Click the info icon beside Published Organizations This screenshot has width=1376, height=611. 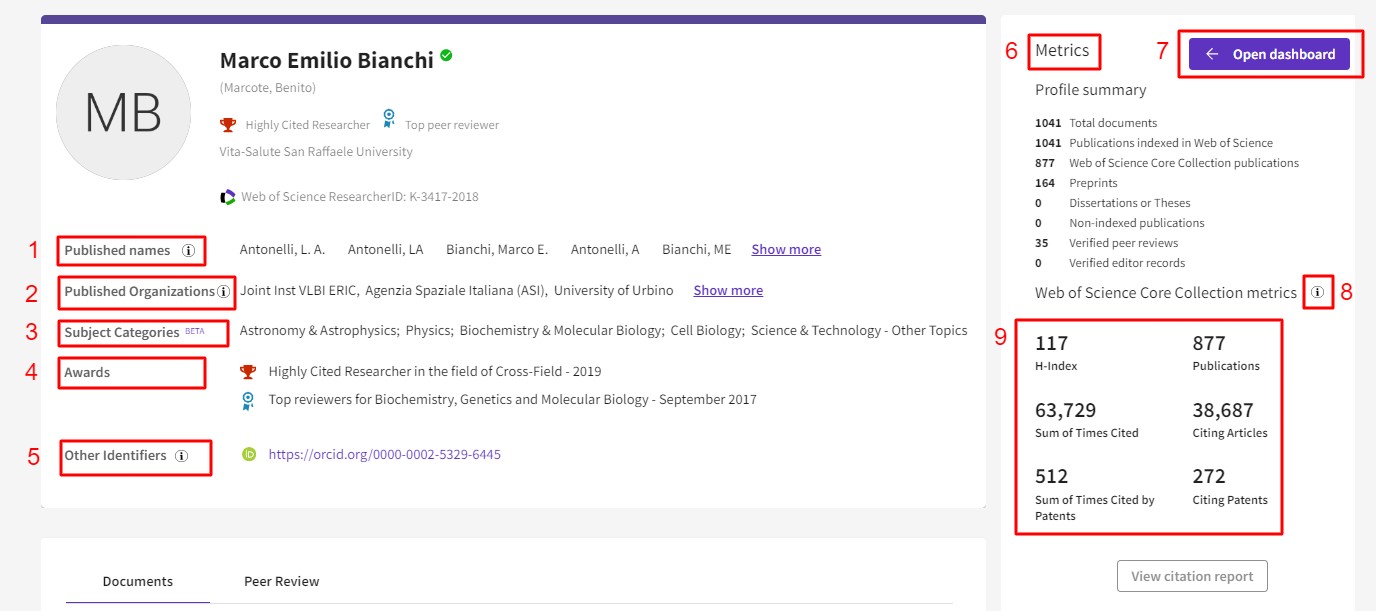(x=223, y=291)
